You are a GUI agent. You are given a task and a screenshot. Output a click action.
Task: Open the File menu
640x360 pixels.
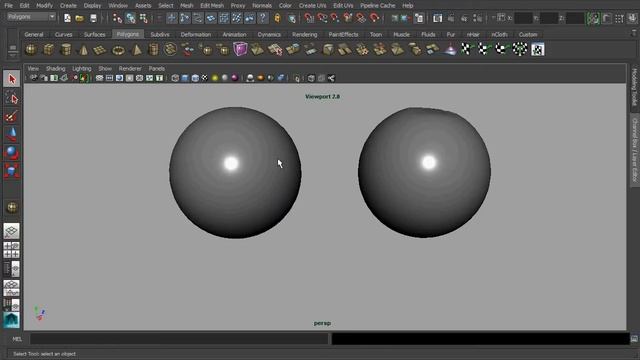pos(8,6)
